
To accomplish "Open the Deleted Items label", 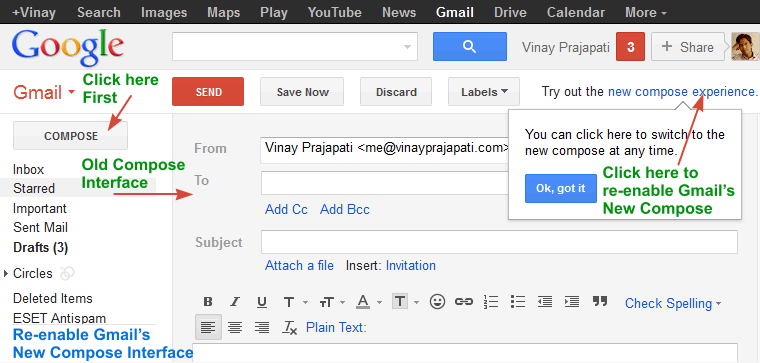I will click(52, 298).
